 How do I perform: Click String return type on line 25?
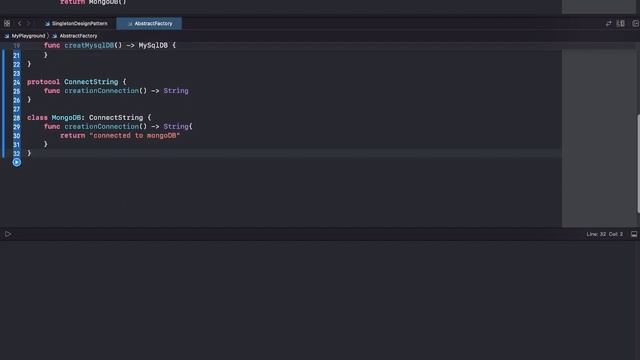(x=176, y=91)
